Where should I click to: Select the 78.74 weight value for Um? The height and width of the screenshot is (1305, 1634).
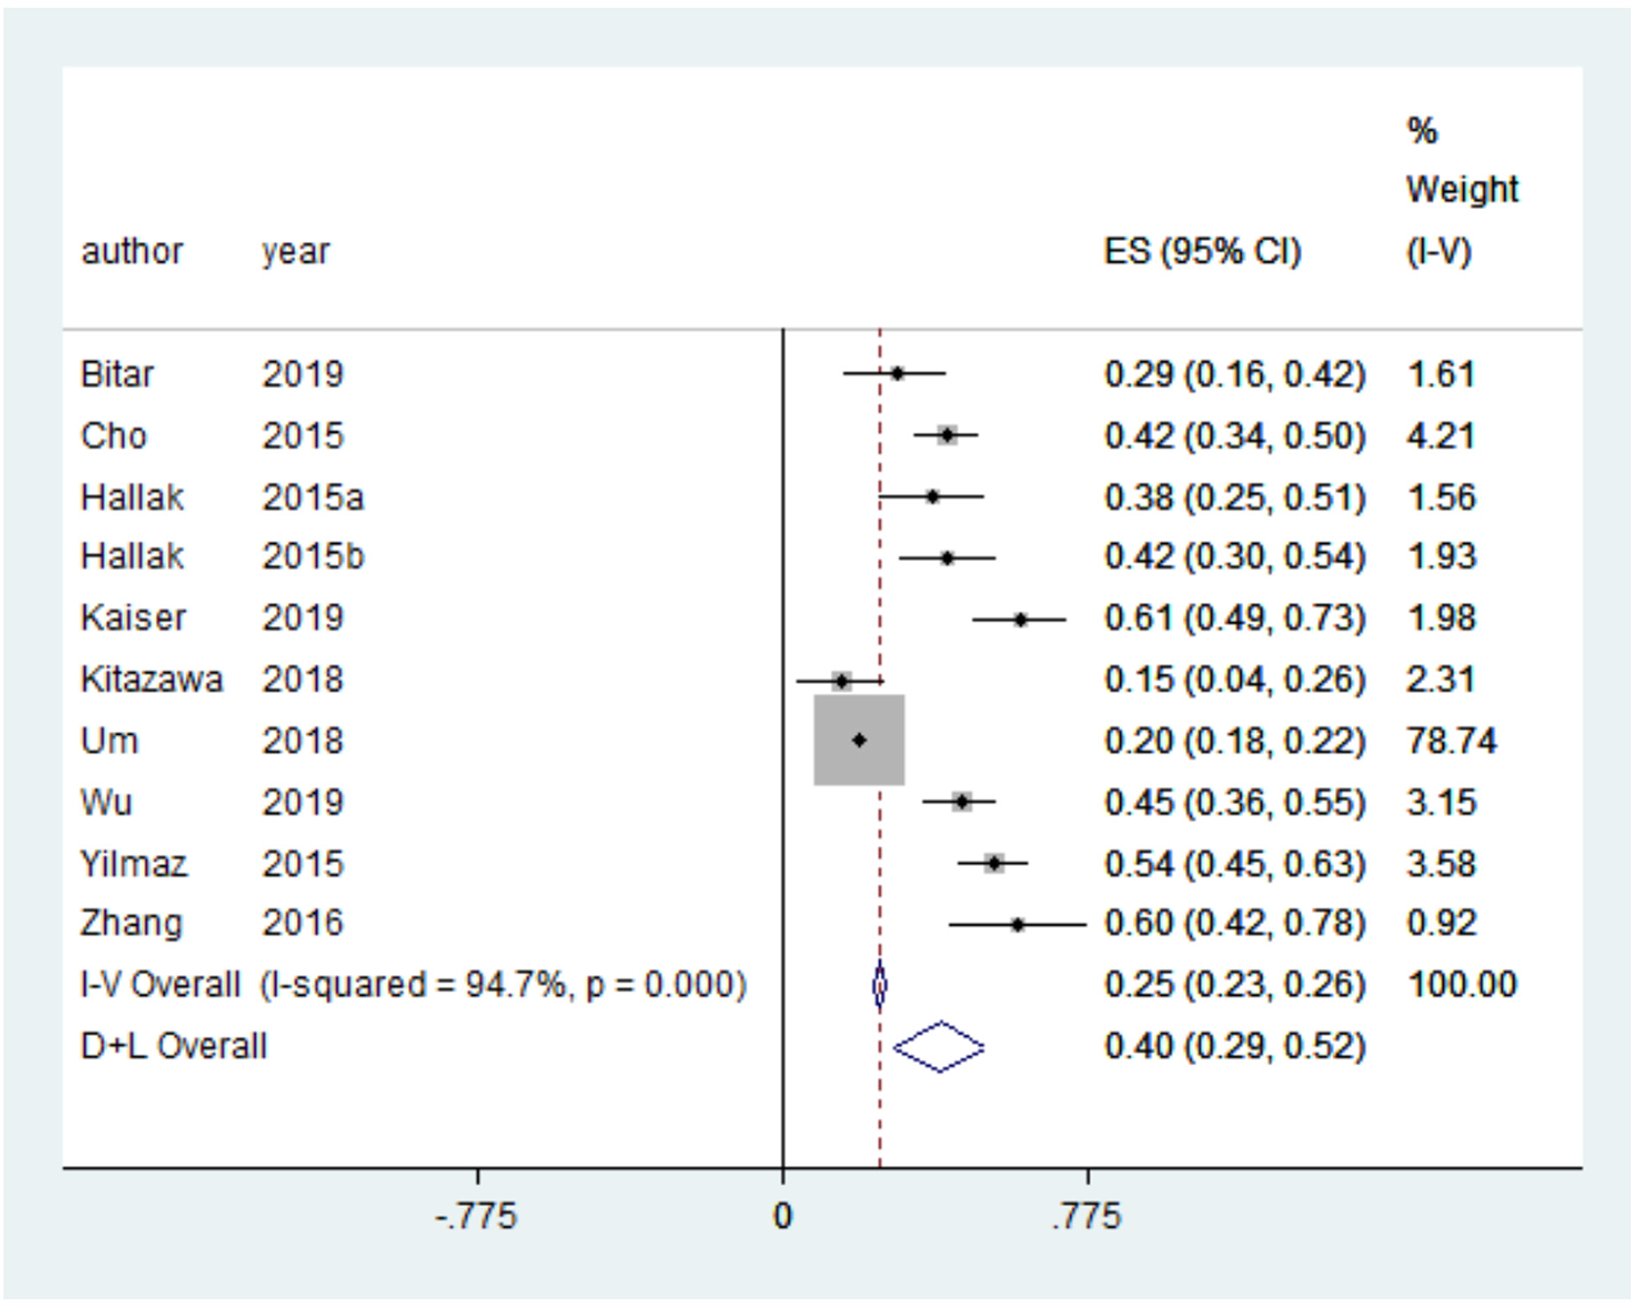coord(1452,741)
